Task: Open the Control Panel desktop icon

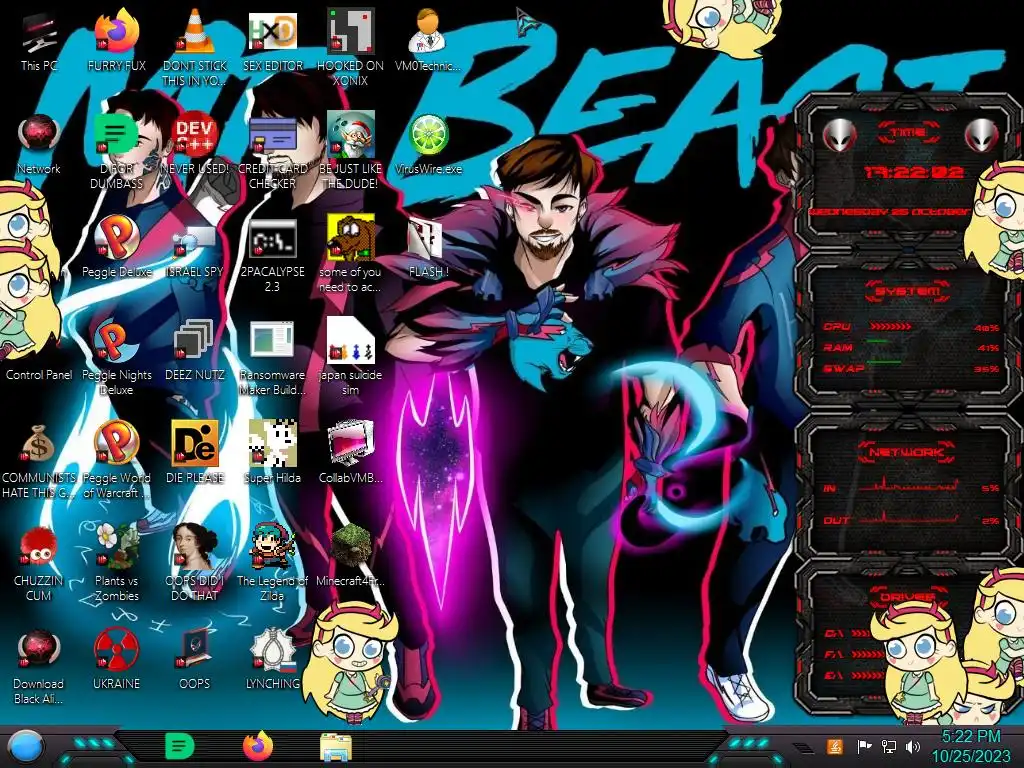Action: tap(39, 375)
